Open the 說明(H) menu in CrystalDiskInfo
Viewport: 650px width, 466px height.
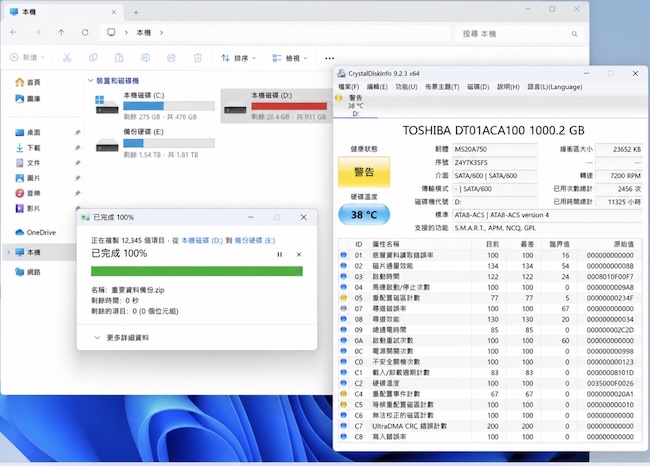coord(508,87)
